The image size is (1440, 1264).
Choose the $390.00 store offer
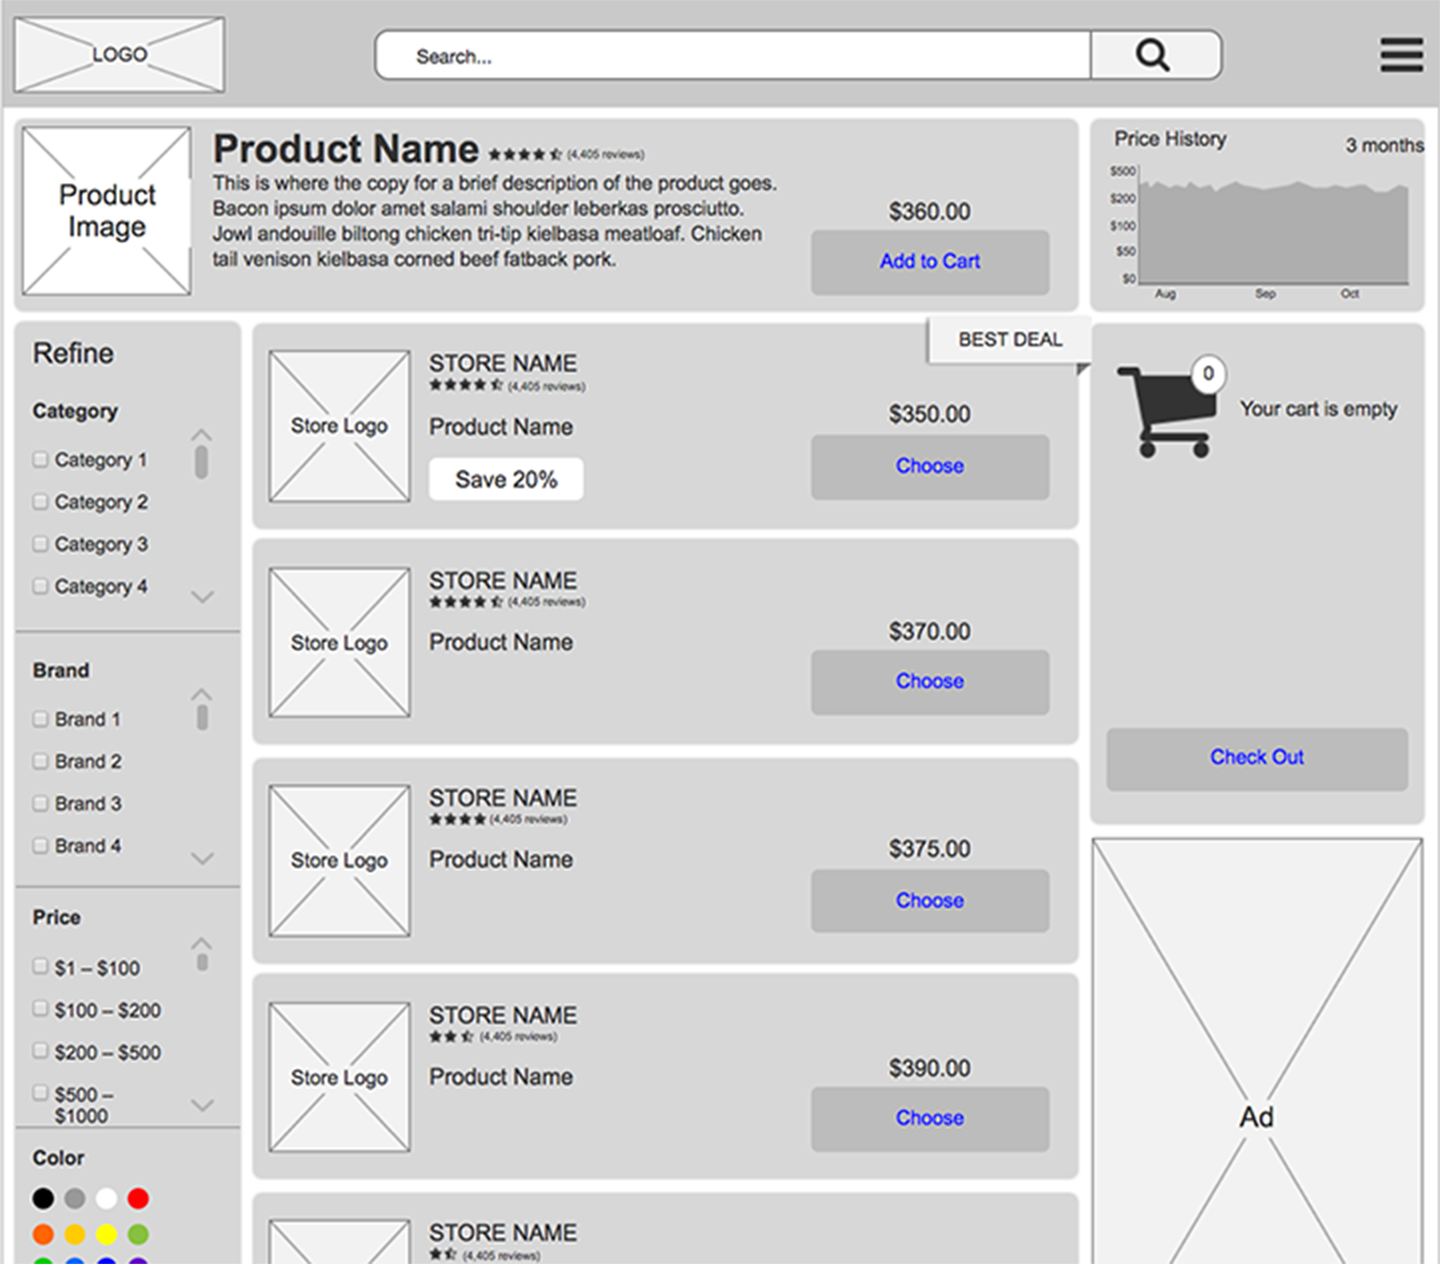pos(930,1118)
